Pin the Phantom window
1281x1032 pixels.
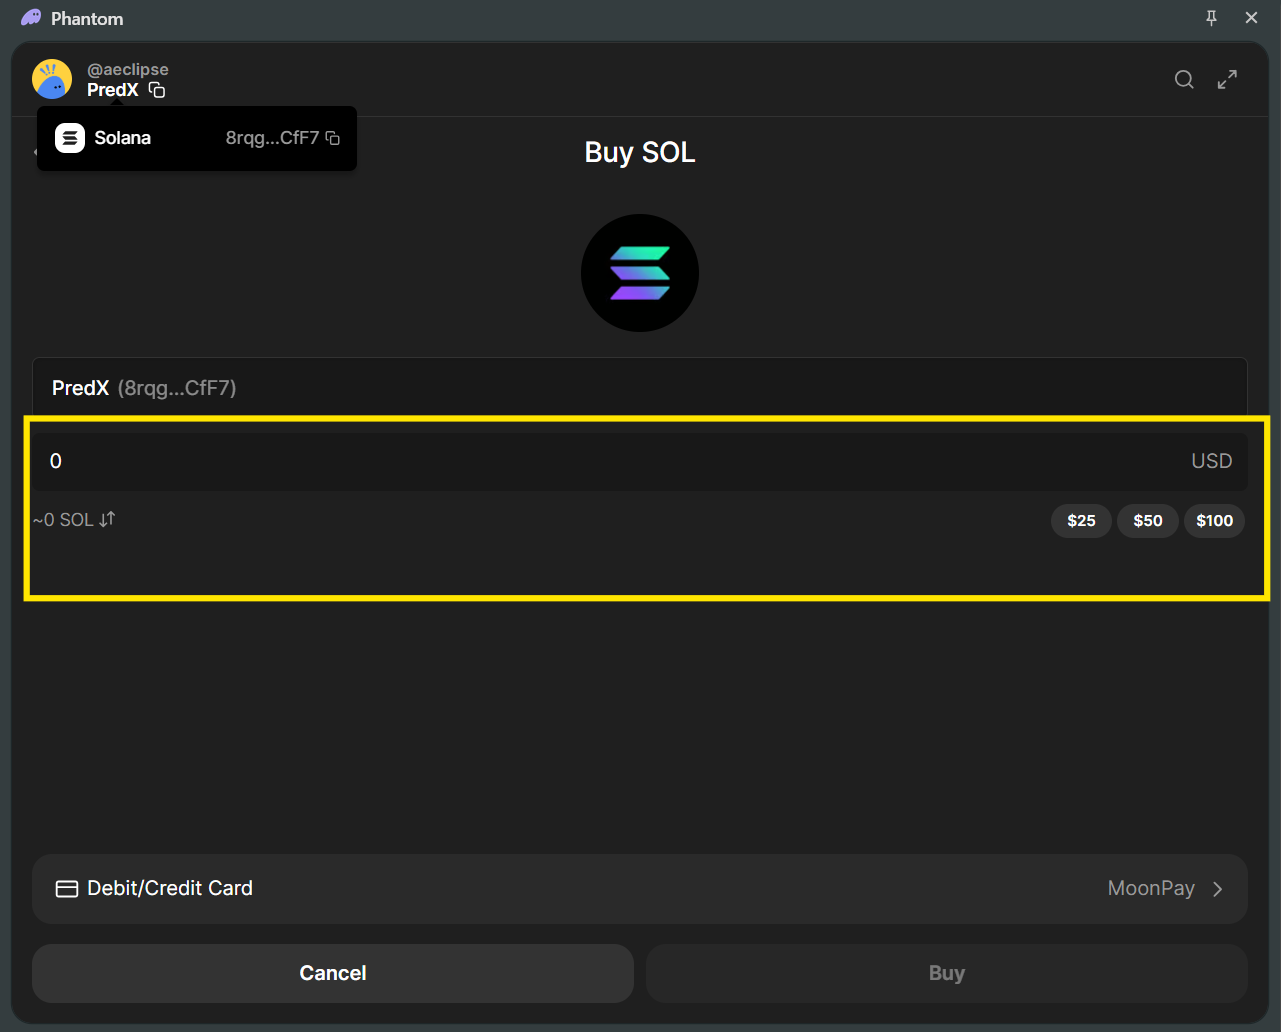coord(1211,18)
